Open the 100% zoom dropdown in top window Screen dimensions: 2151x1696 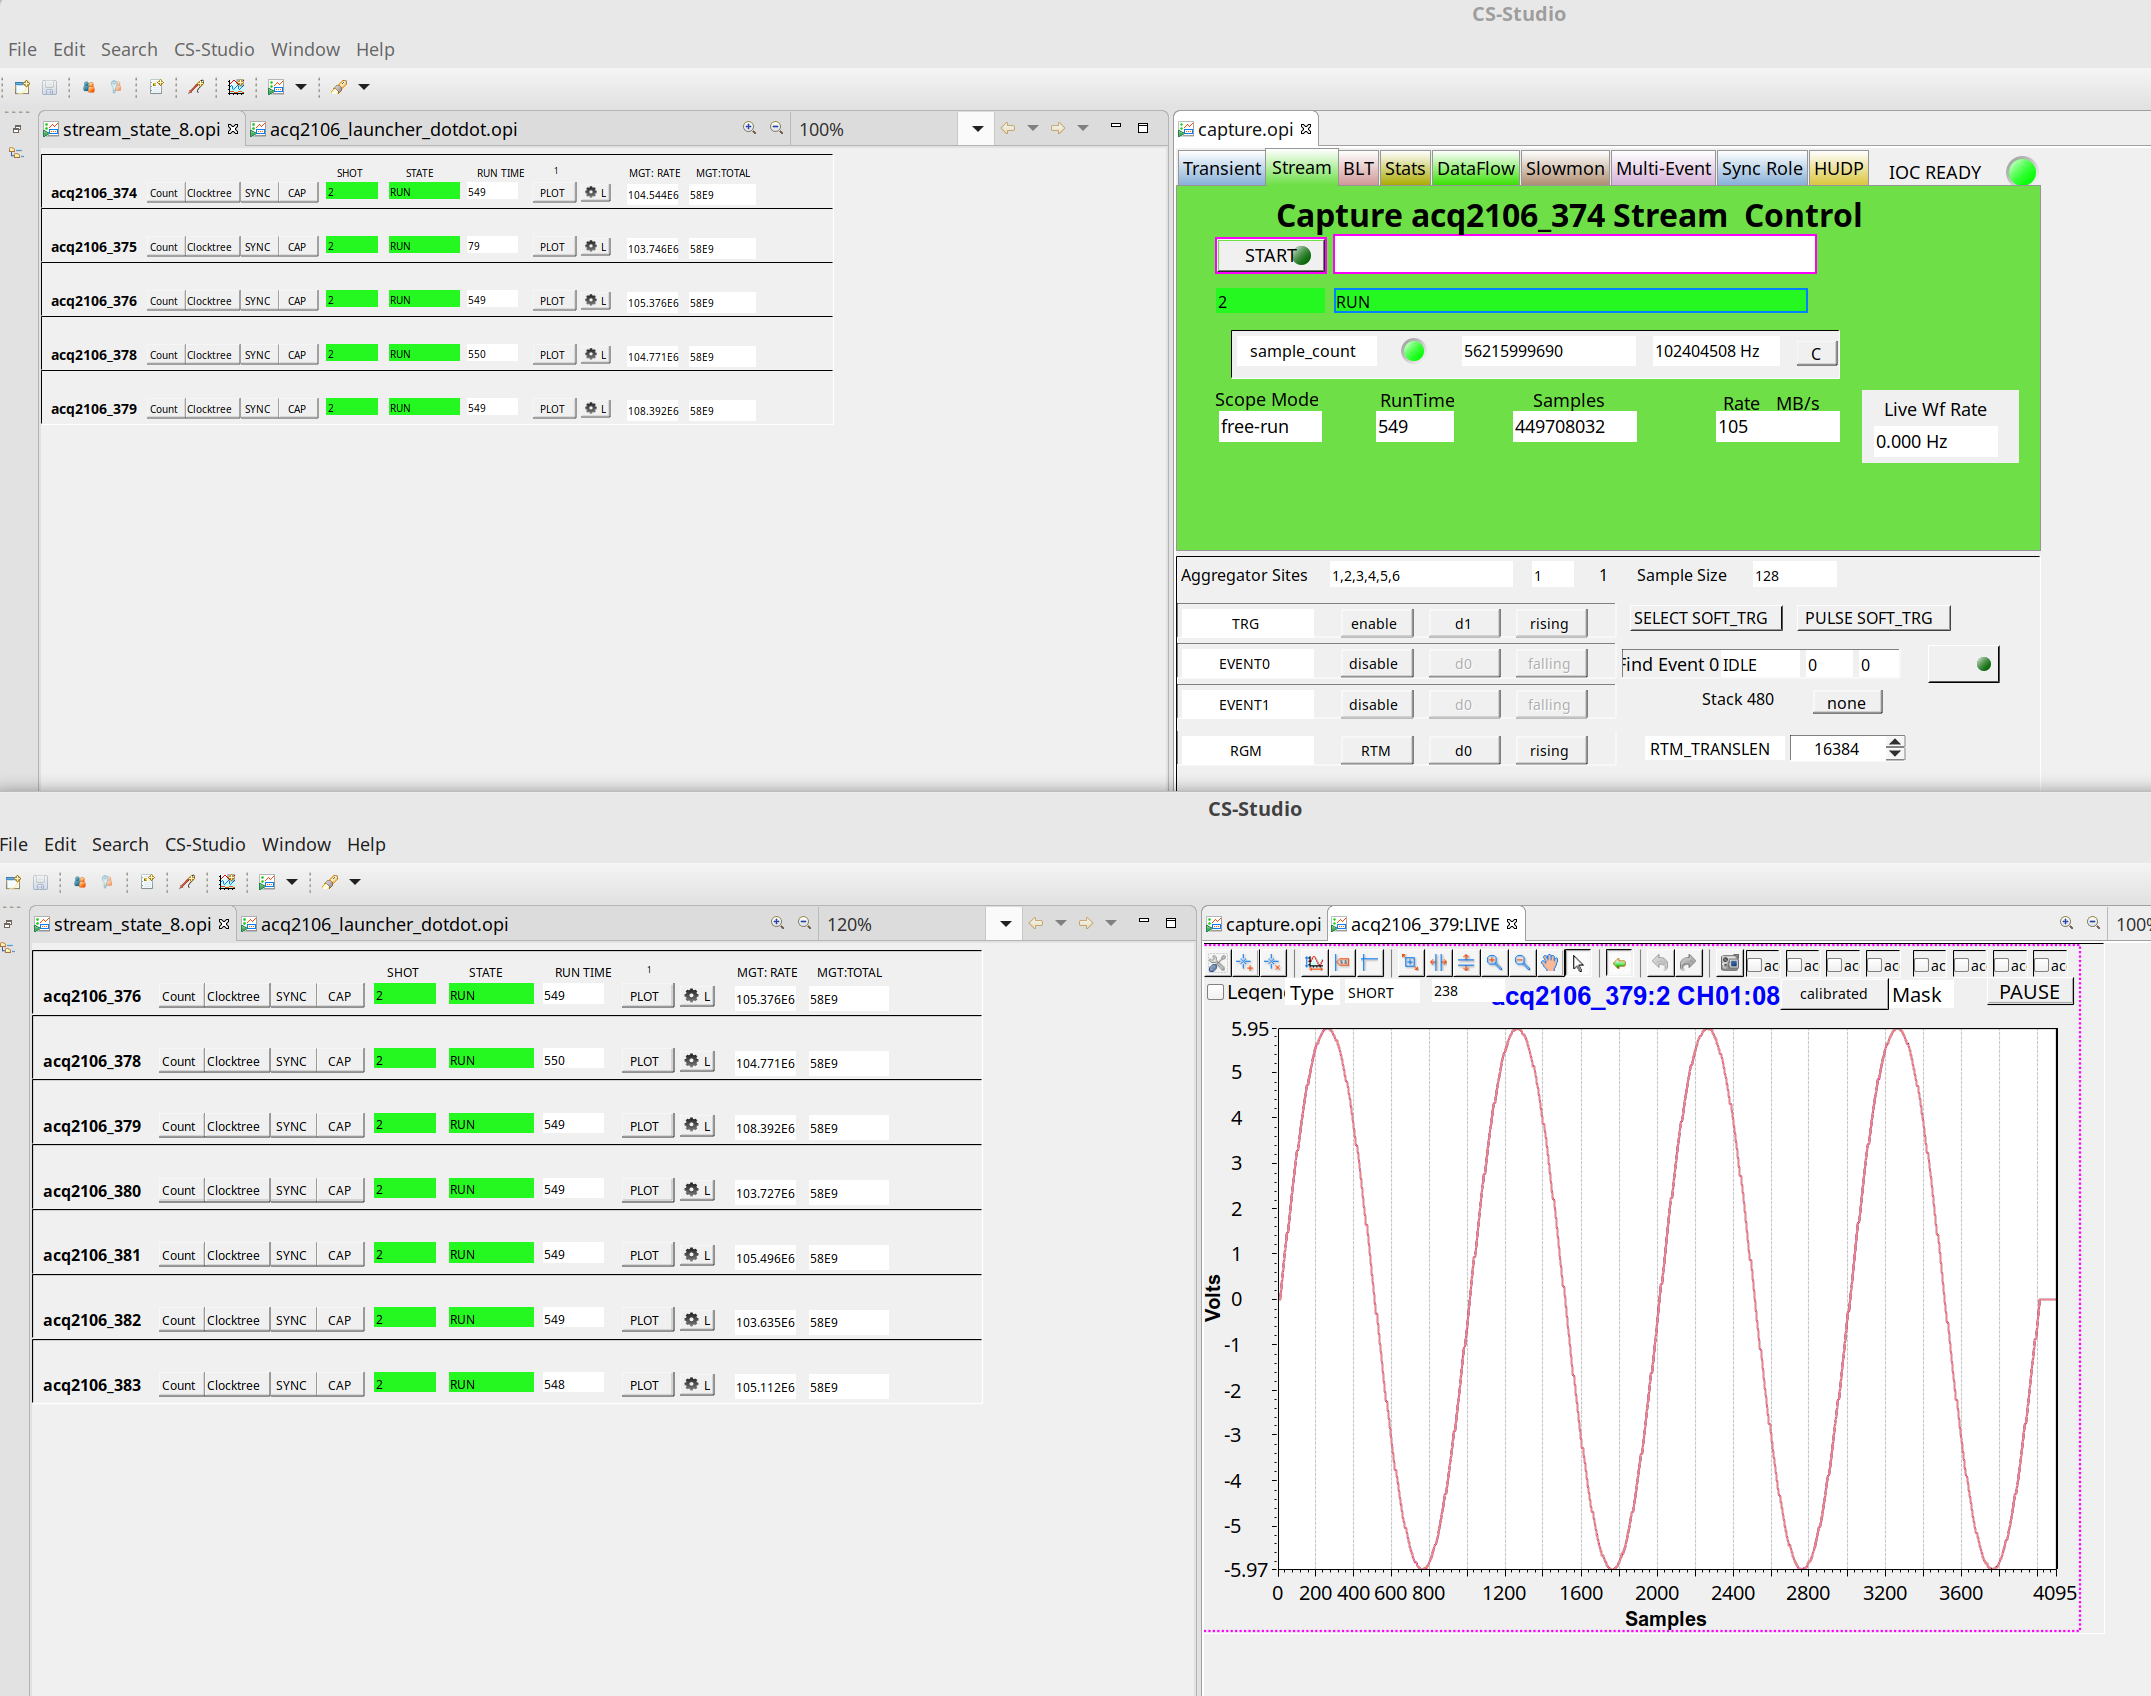[977, 129]
